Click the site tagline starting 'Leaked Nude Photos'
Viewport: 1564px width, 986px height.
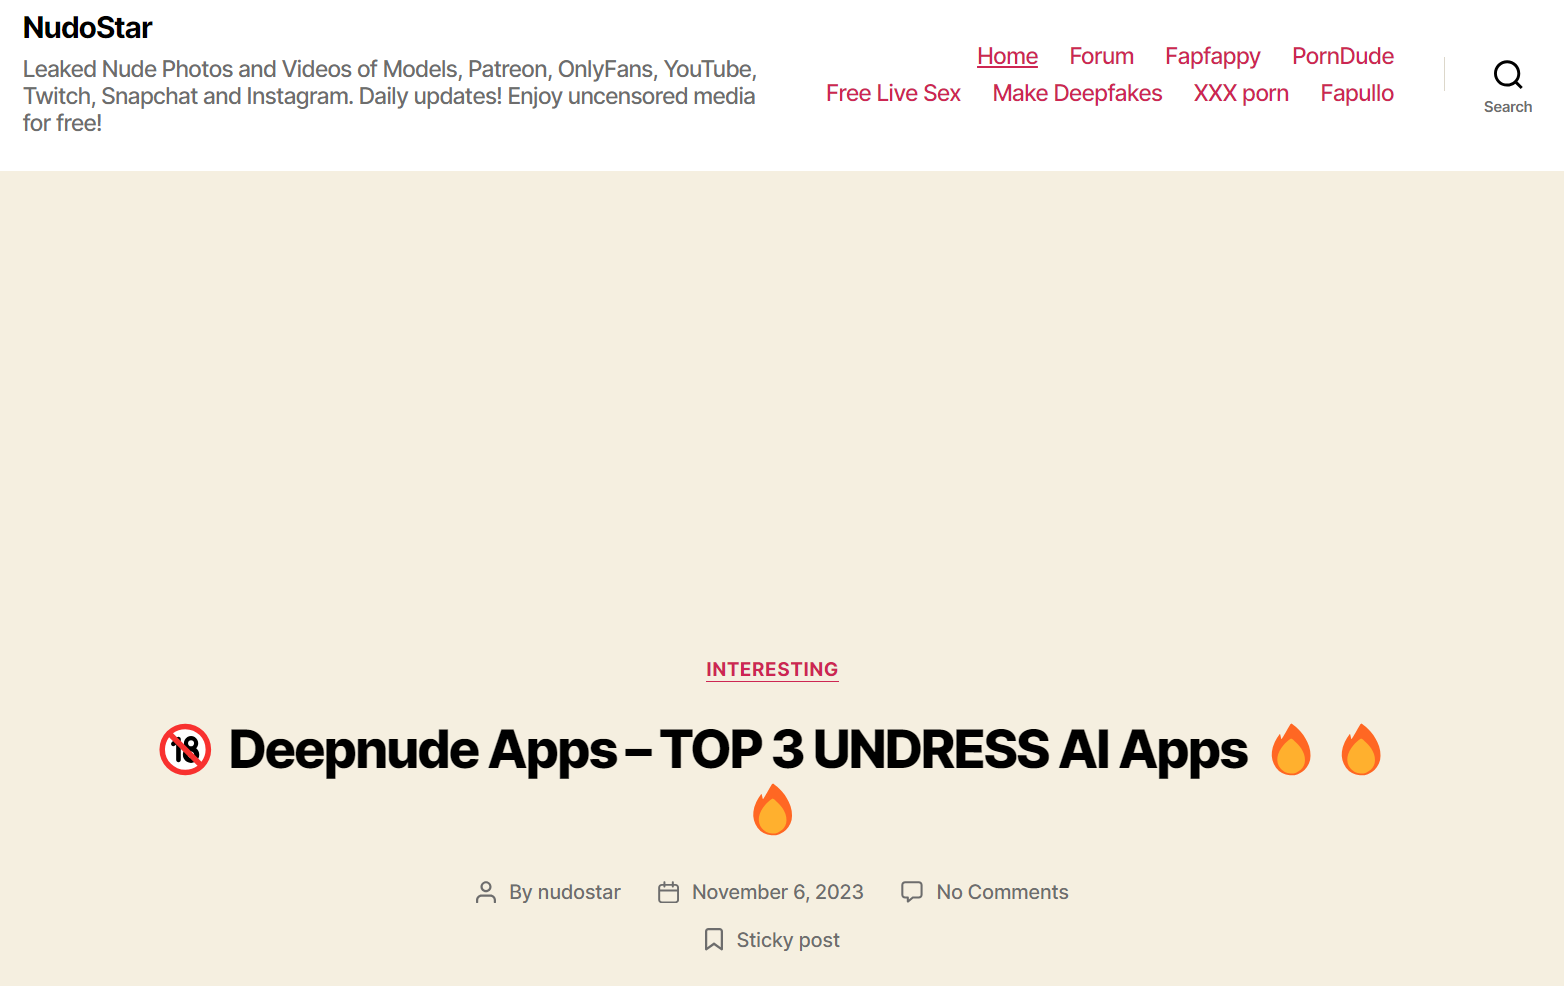(x=390, y=96)
